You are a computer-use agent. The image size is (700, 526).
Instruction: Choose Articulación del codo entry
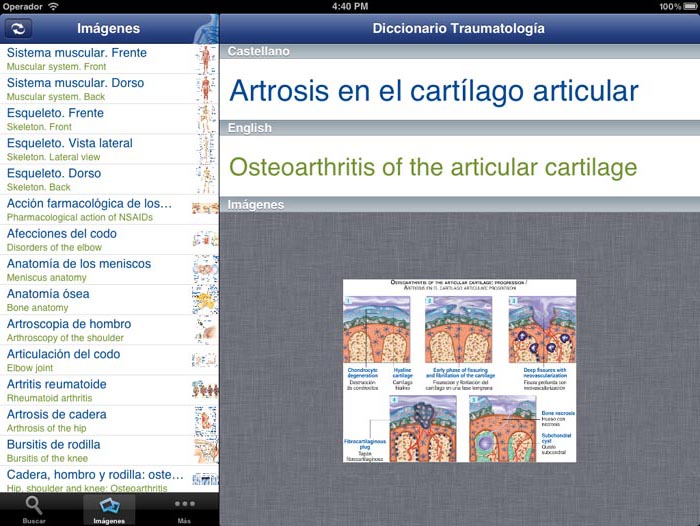(x=109, y=360)
